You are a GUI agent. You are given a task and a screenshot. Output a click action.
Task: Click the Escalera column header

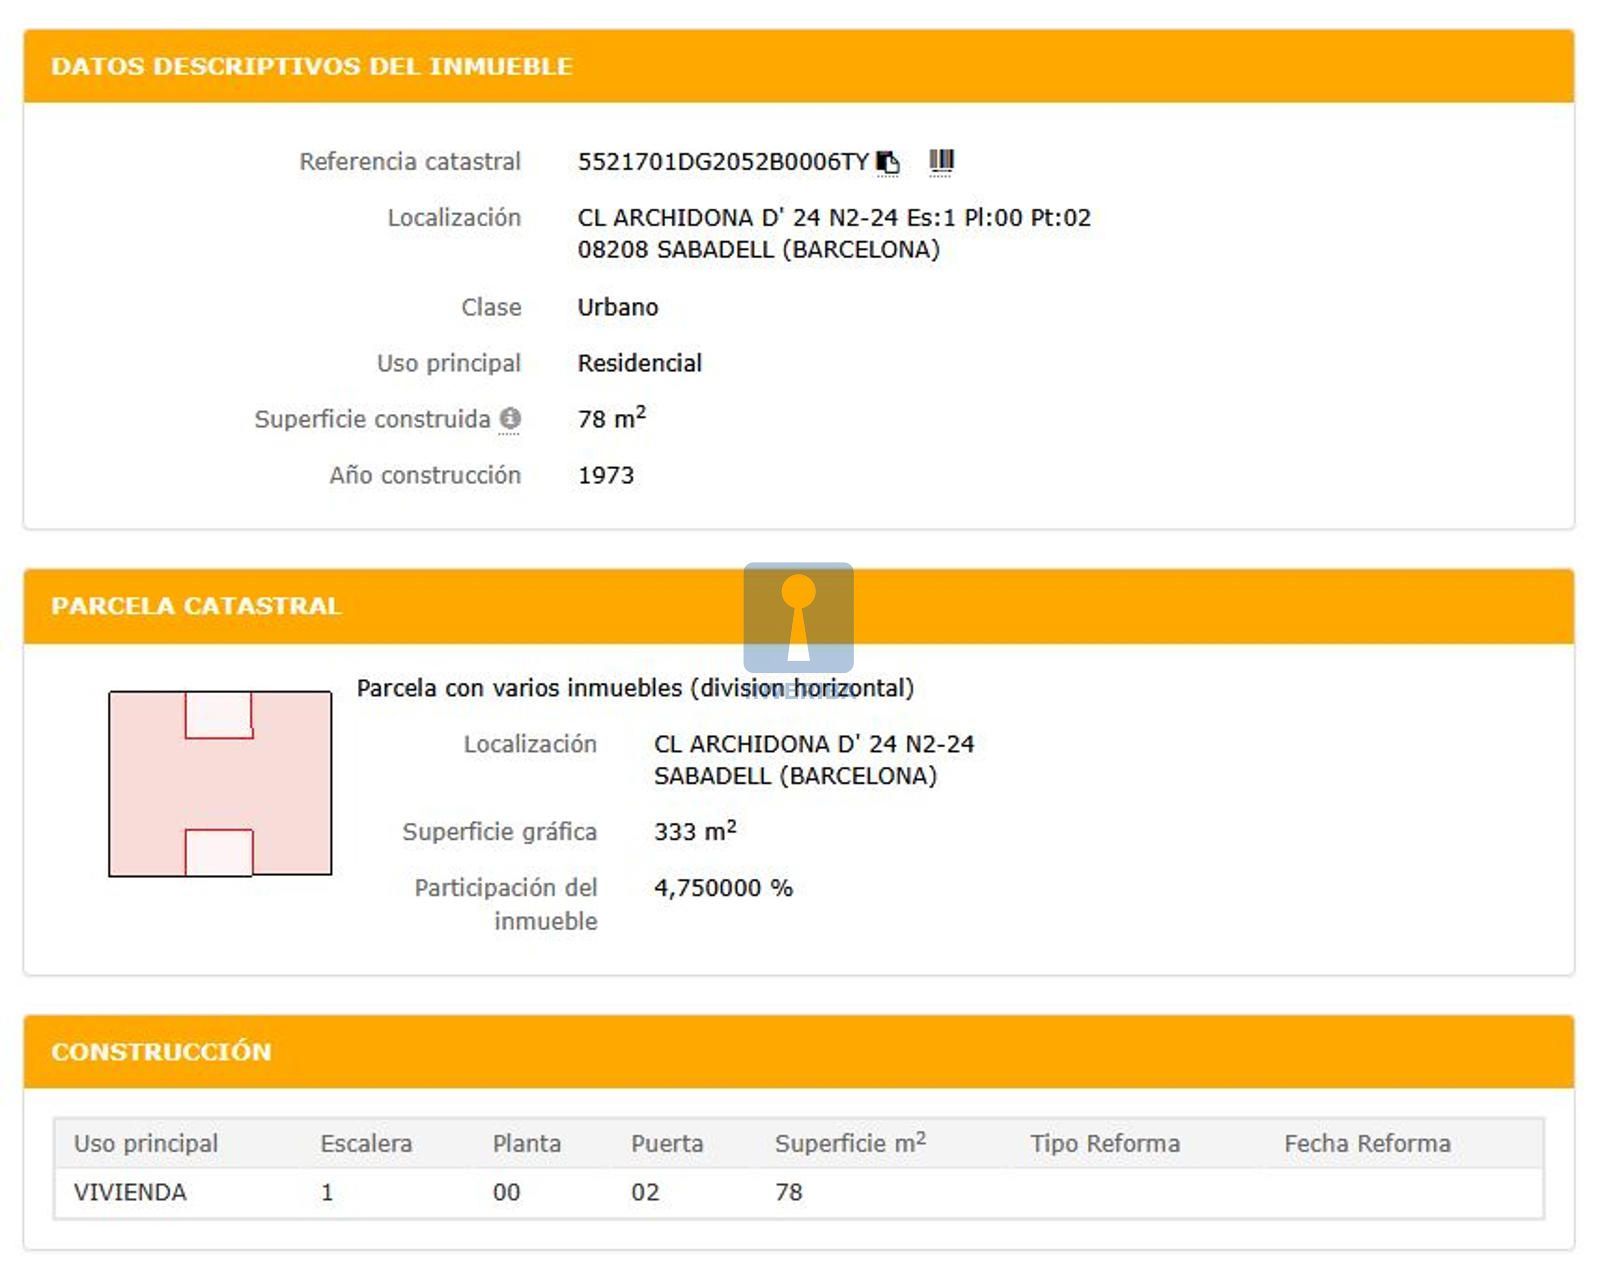[366, 1144]
